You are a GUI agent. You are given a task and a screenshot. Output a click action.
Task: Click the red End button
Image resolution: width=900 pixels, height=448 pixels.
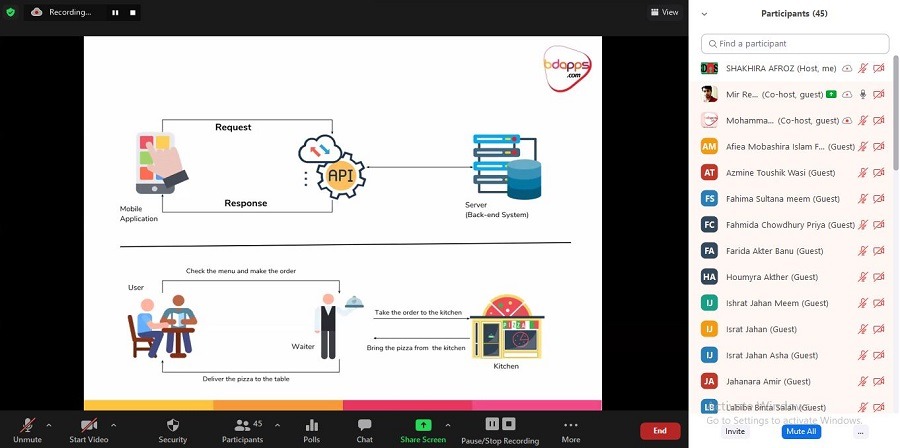pyautogui.click(x=660, y=431)
